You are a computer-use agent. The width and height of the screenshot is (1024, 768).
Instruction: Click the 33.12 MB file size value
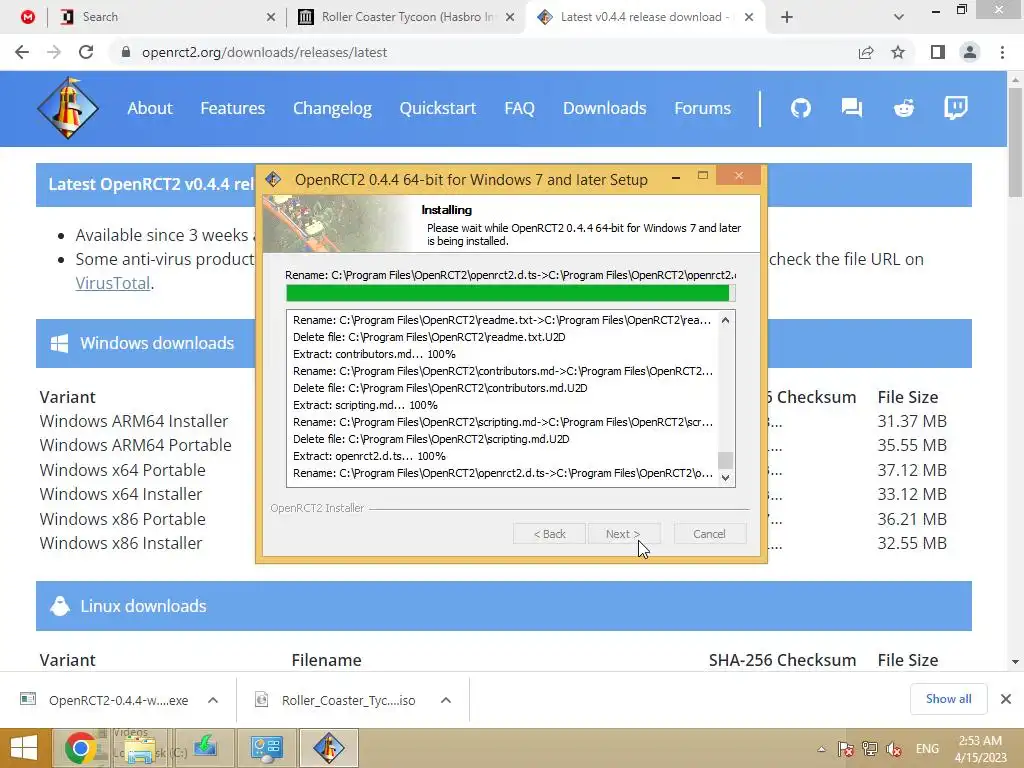tap(912, 494)
